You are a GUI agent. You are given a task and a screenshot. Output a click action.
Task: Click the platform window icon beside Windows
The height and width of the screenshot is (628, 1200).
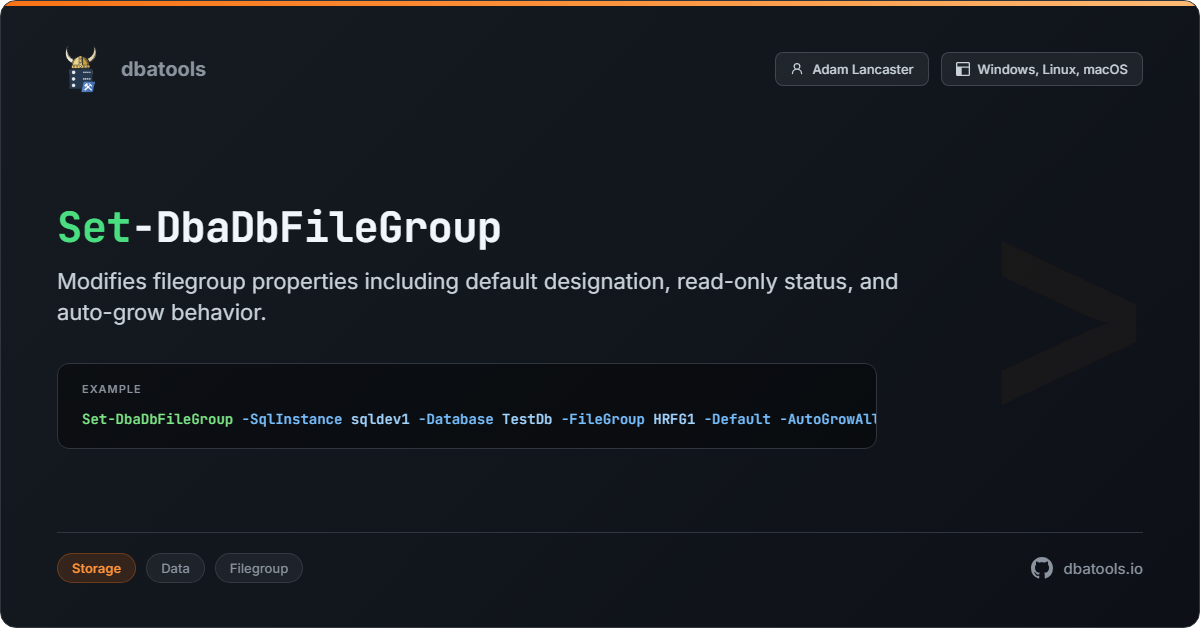click(x=963, y=69)
